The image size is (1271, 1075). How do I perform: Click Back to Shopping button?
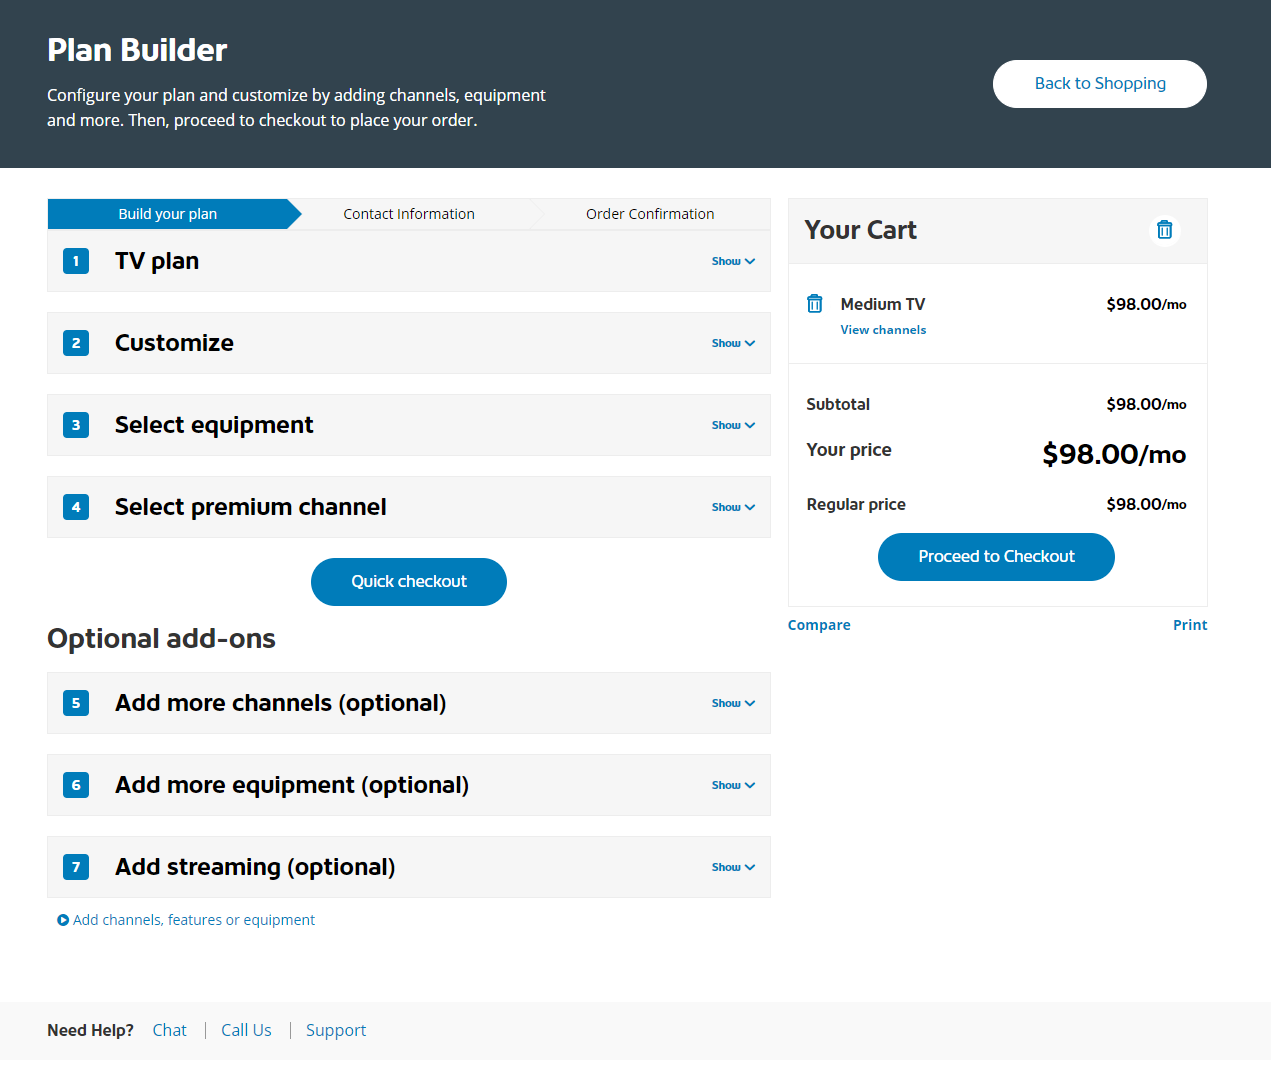1099,84
